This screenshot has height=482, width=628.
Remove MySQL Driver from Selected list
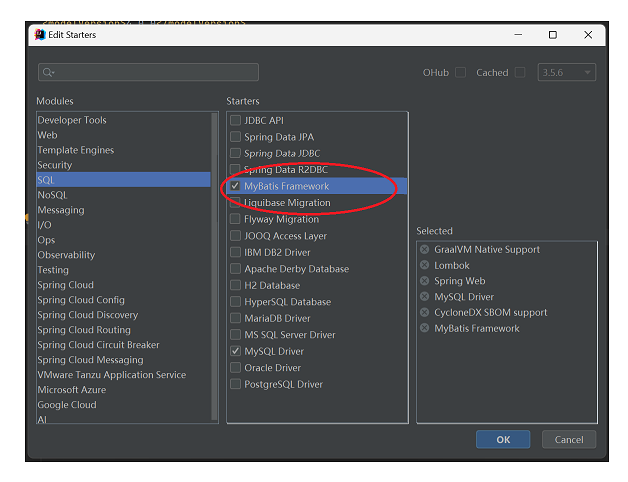(425, 296)
